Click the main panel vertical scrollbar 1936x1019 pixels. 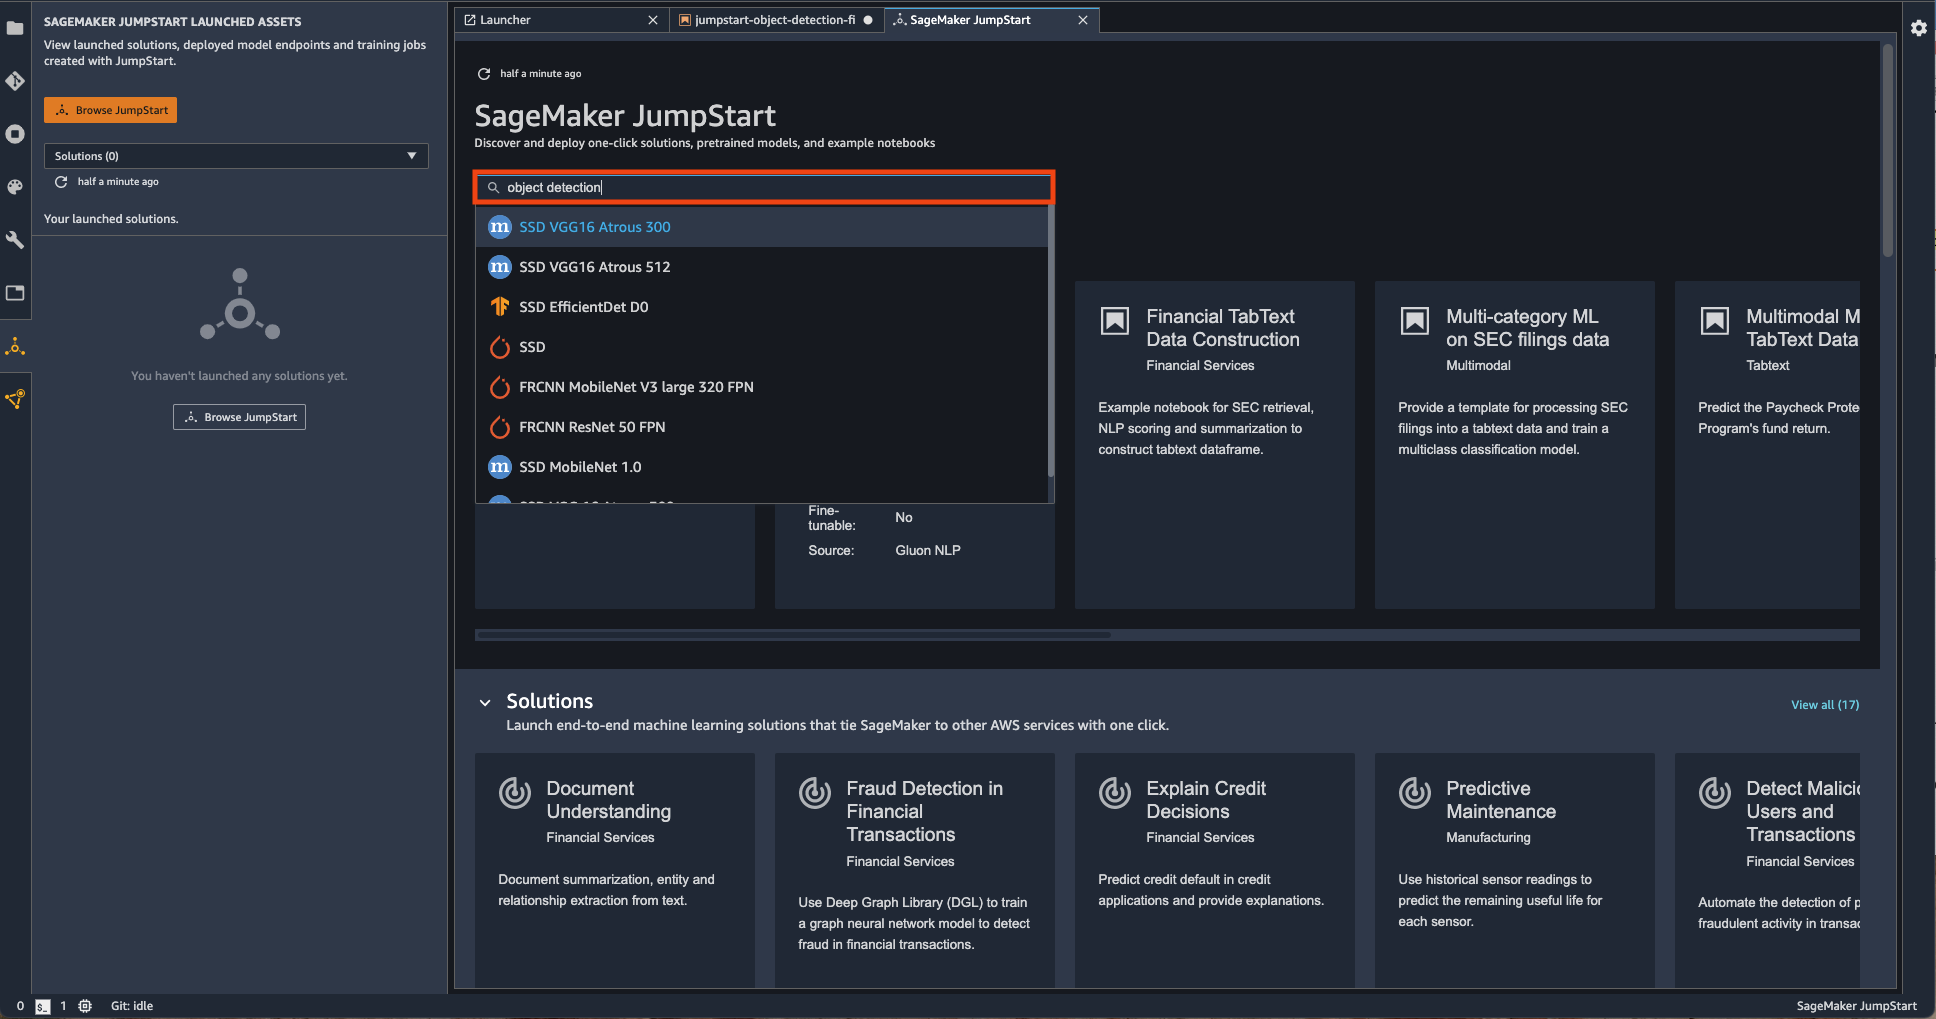[1888, 150]
